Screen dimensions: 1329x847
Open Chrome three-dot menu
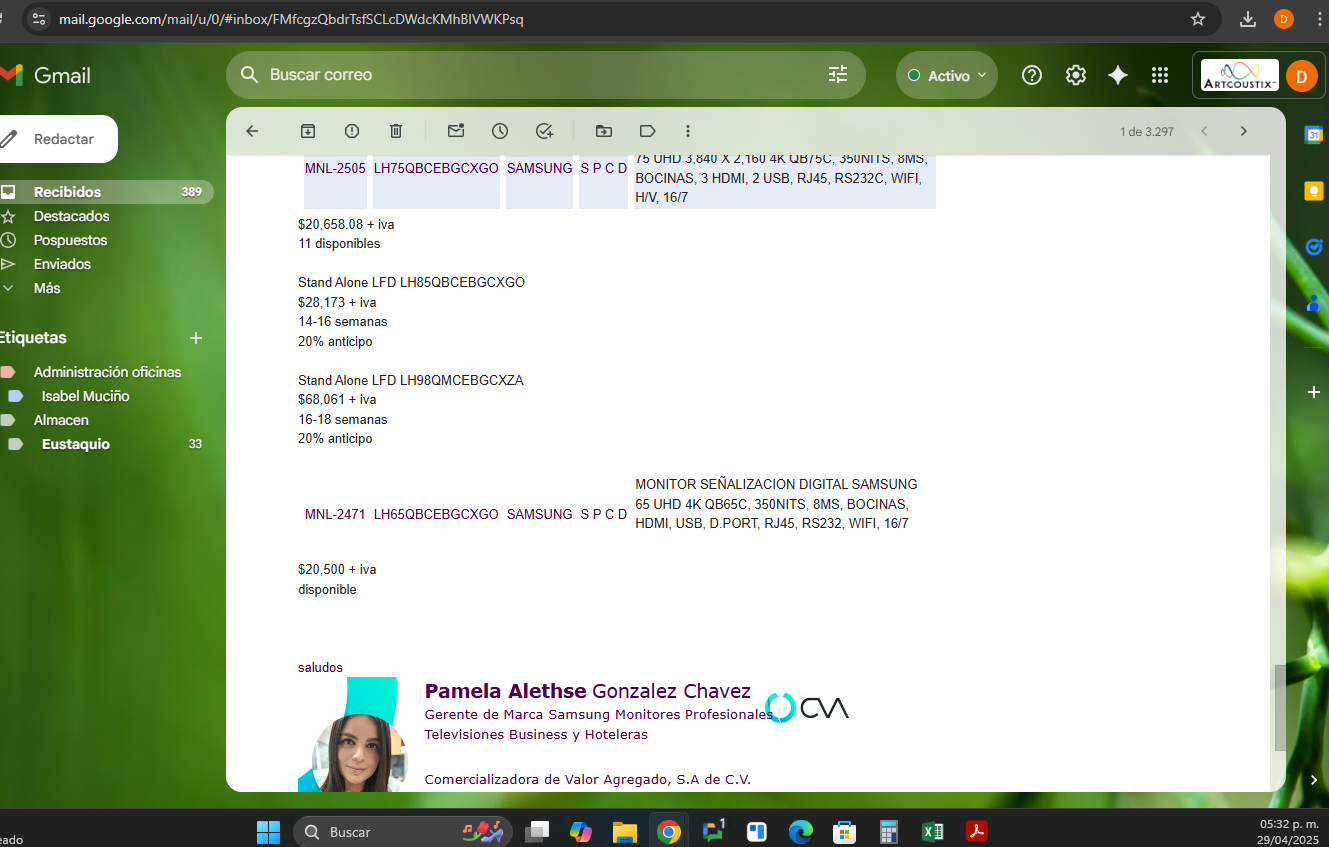click(x=1319, y=19)
